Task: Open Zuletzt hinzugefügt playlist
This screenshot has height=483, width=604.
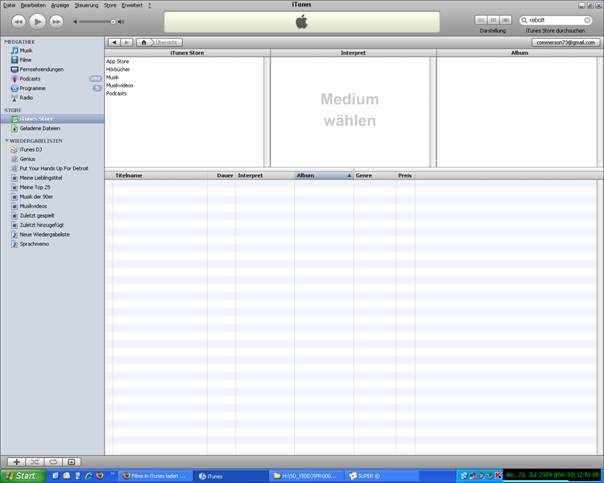Action: pyautogui.click(x=42, y=225)
